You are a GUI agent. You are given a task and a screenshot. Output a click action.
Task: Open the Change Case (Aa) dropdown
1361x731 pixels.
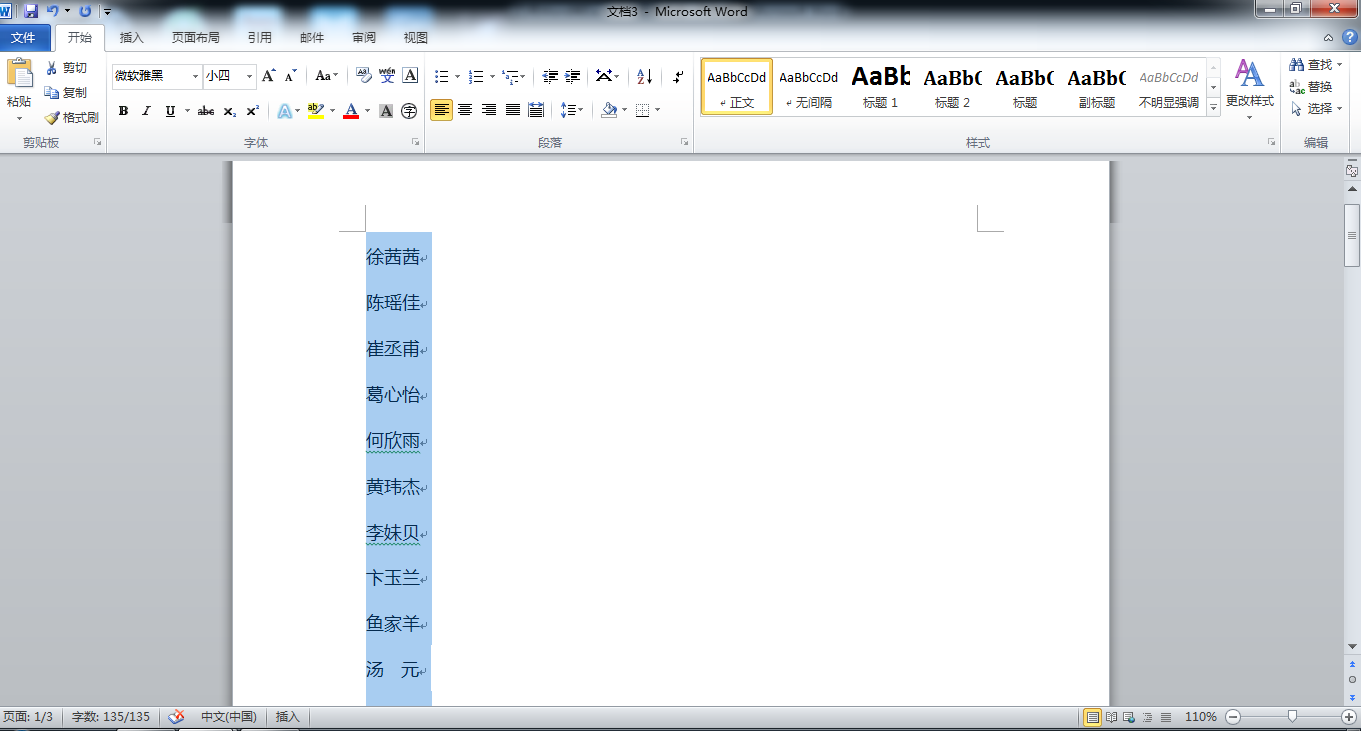(x=326, y=76)
